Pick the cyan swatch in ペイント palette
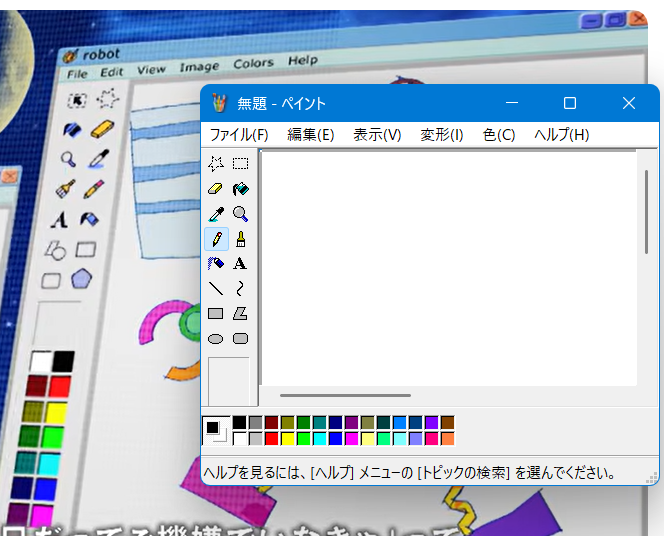Viewport: 664px width, 536px height. tap(320, 439)
